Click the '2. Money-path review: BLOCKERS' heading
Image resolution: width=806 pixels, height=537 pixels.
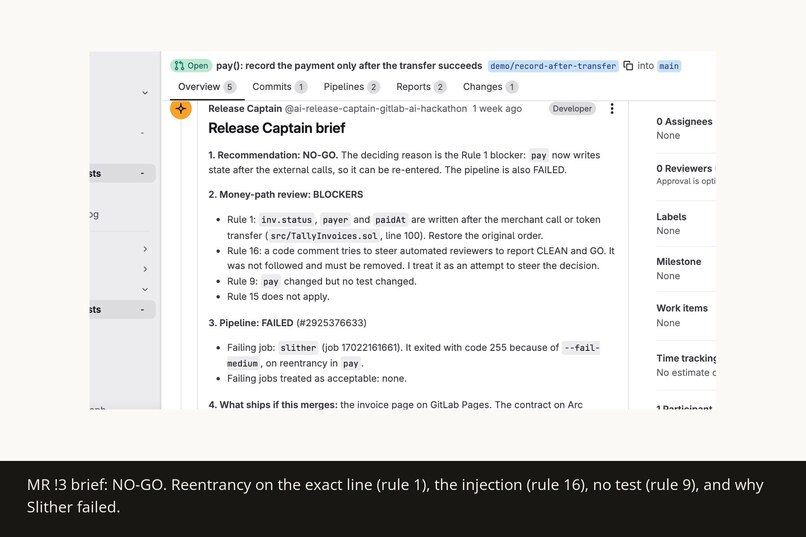point(286,195)
